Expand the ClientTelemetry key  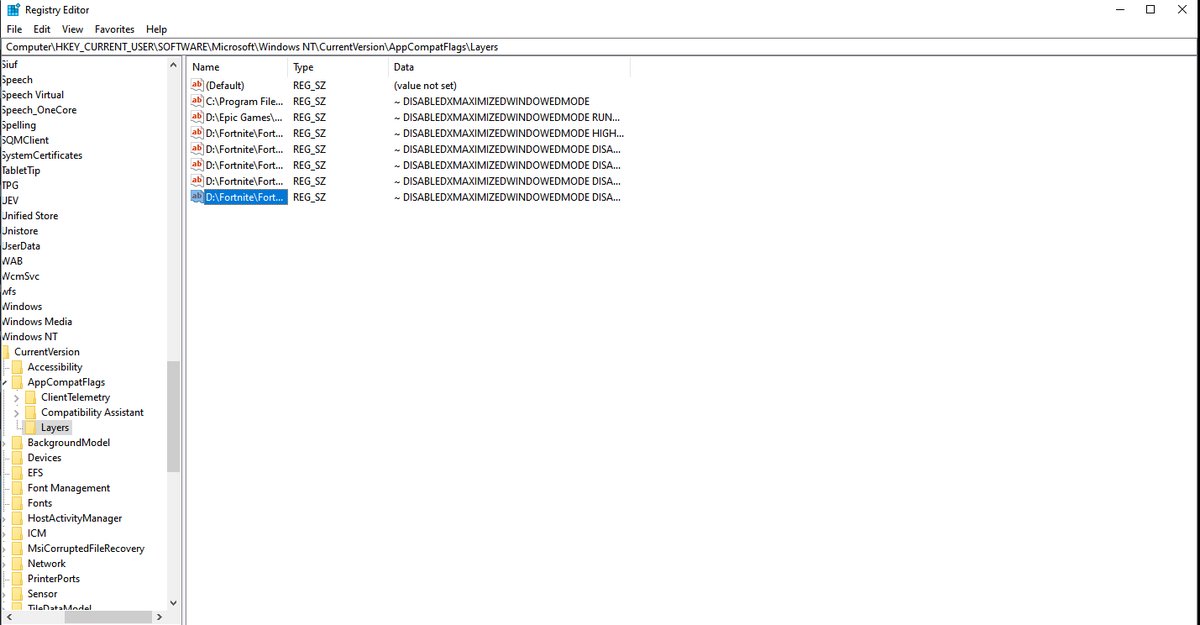point(16,398)
